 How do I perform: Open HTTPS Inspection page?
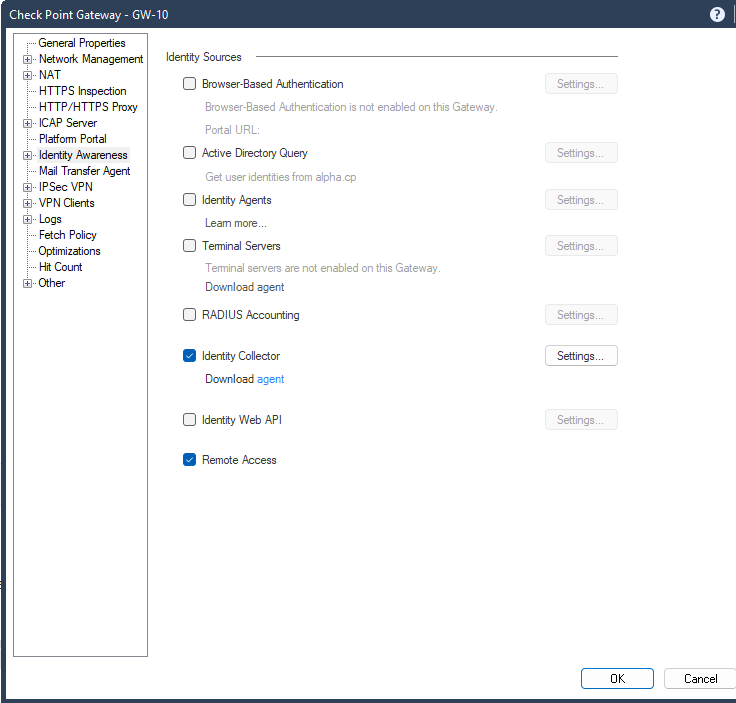[83, 91]
